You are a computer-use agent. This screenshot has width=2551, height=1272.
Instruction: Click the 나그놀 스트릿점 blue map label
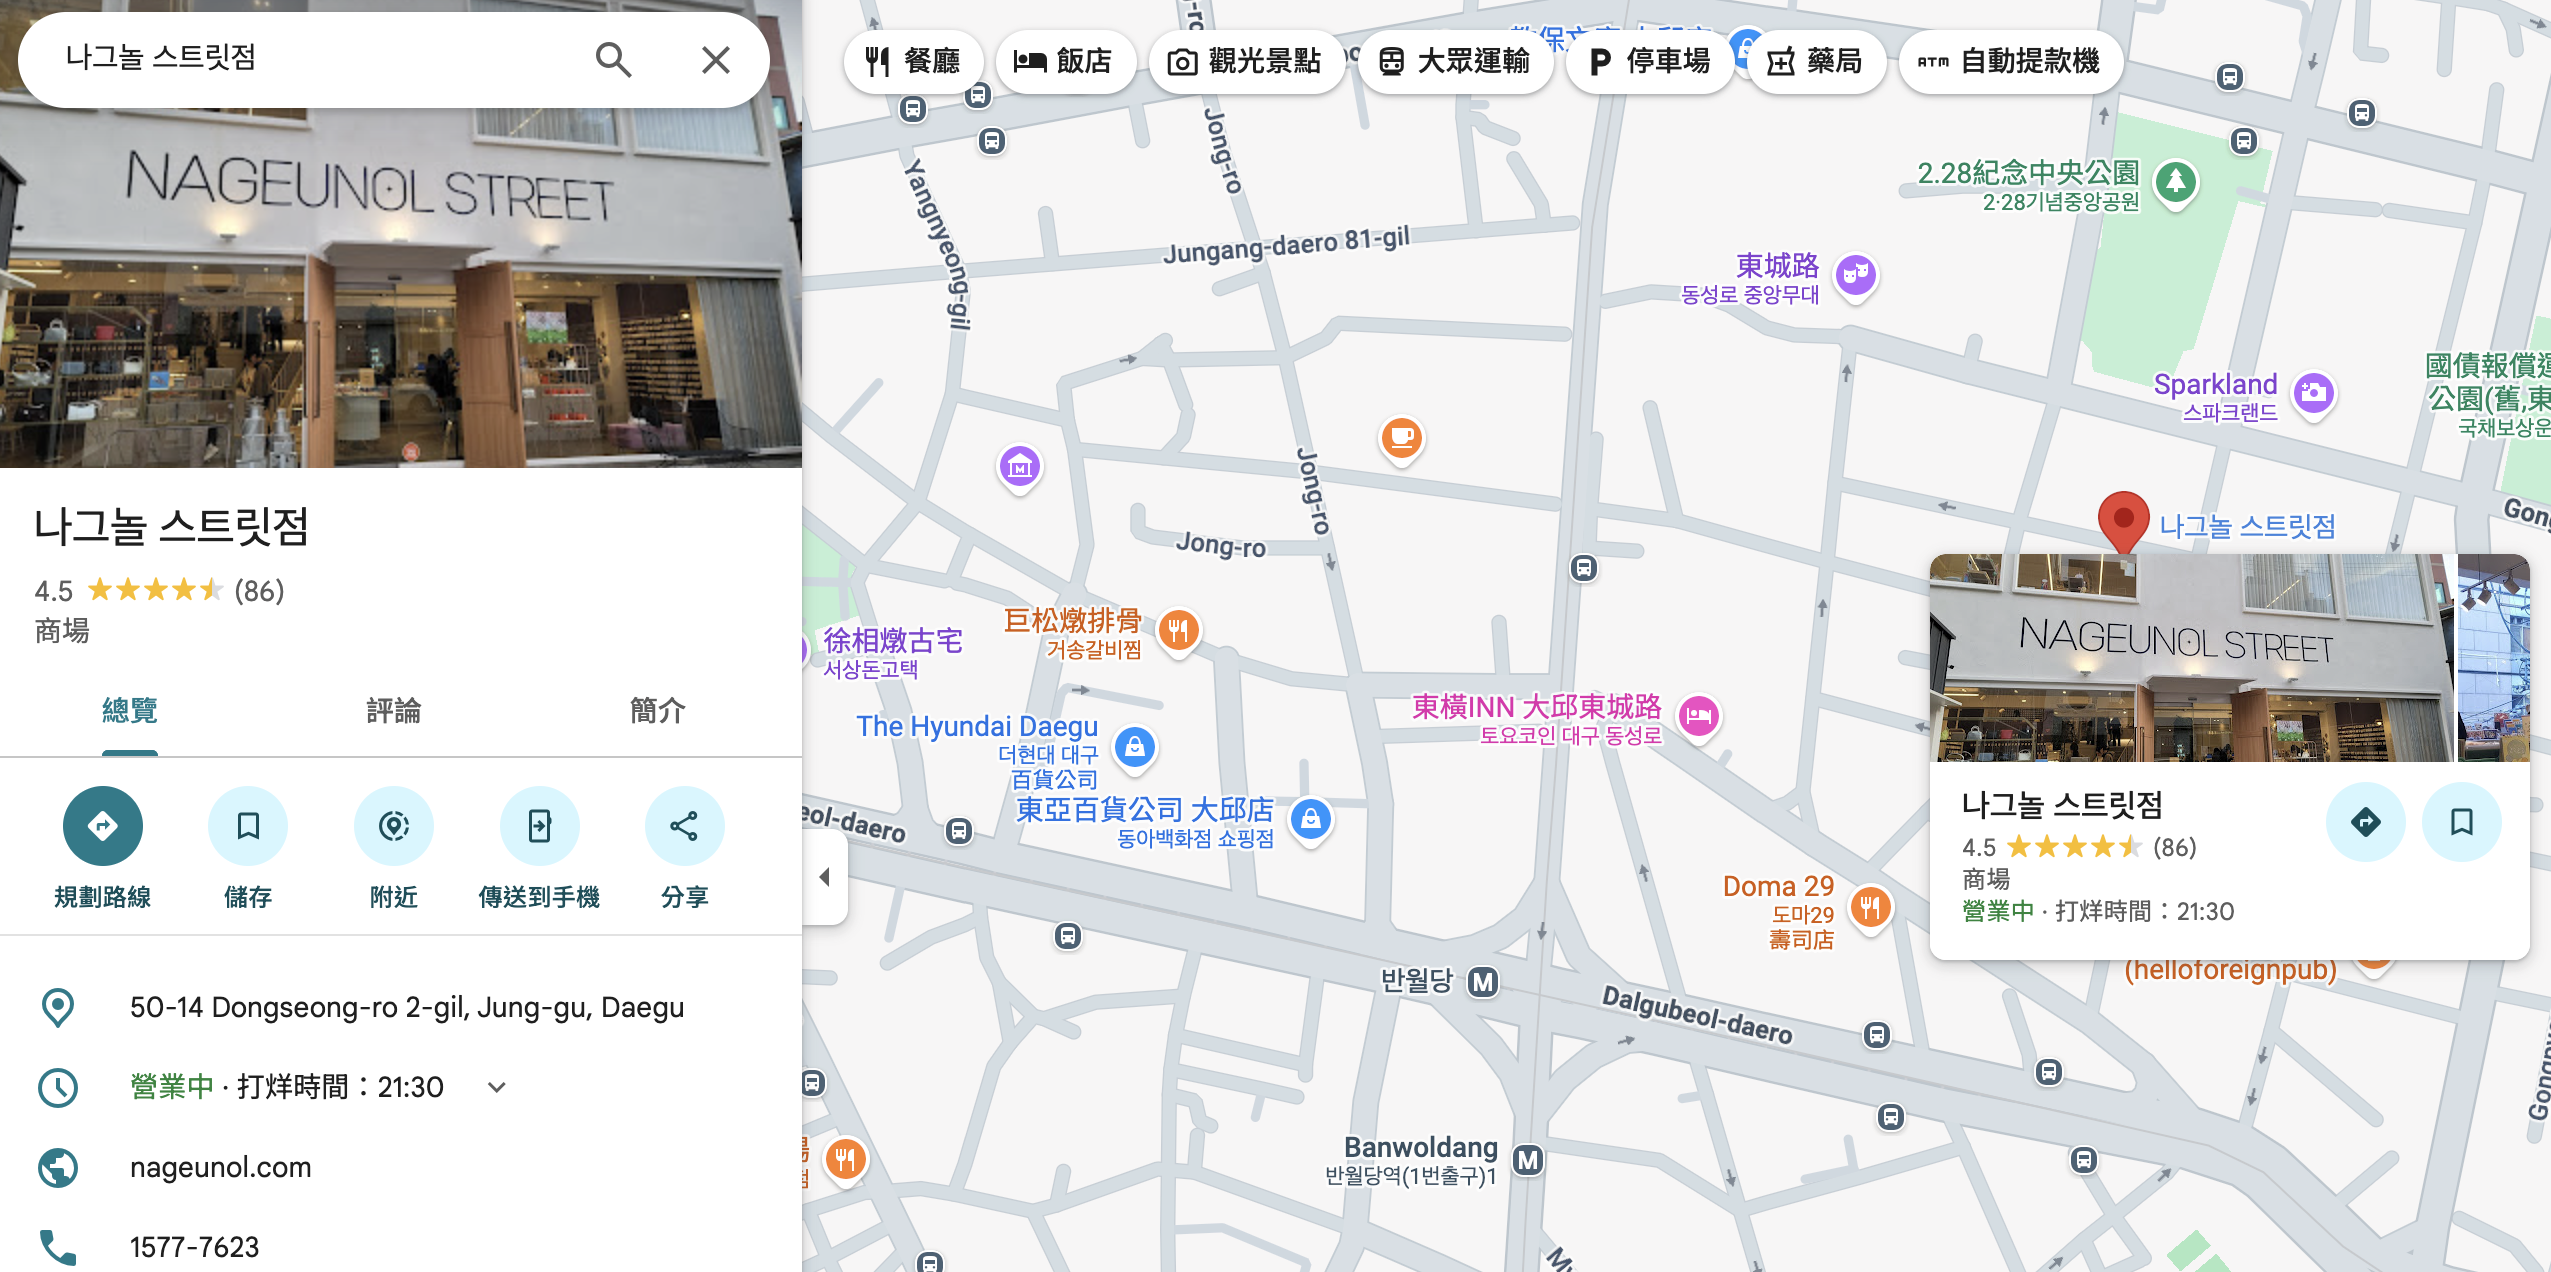pos(2247,526)
